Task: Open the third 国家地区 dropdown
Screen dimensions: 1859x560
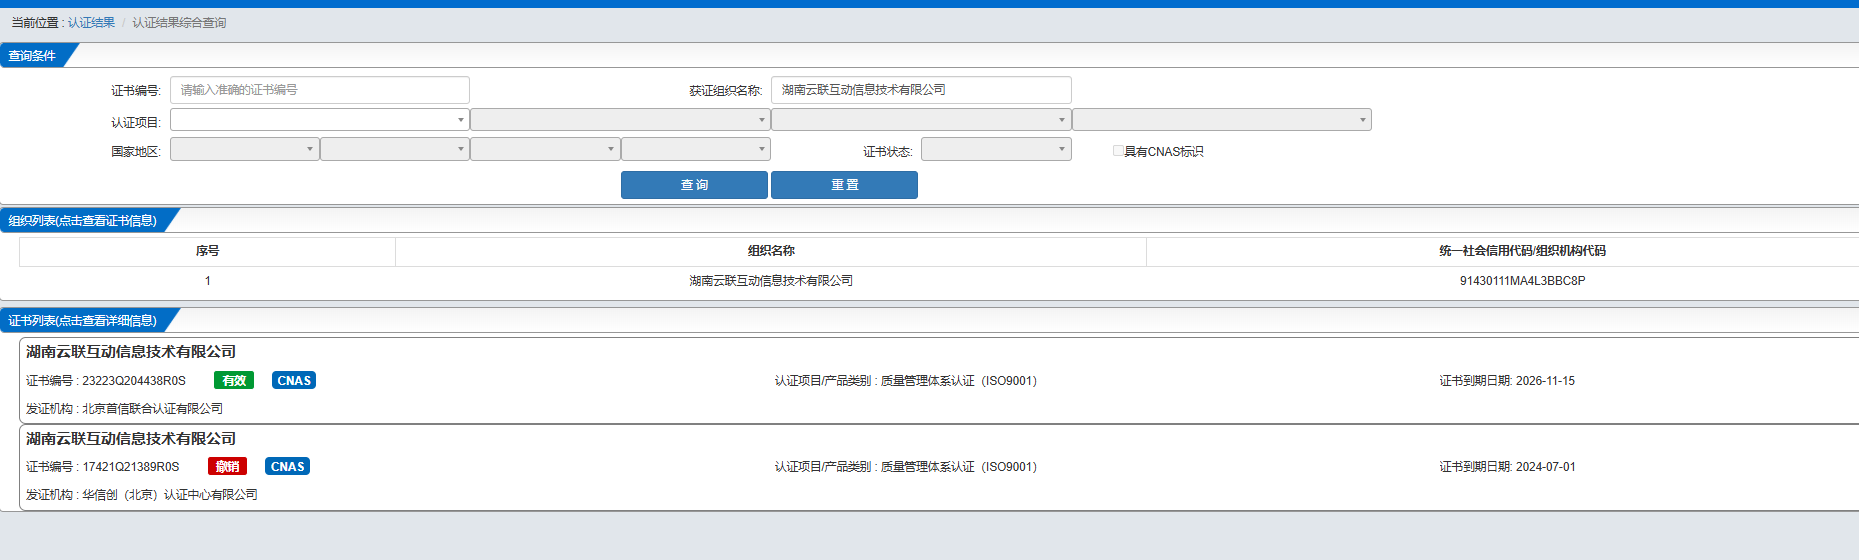Action: 545,149
